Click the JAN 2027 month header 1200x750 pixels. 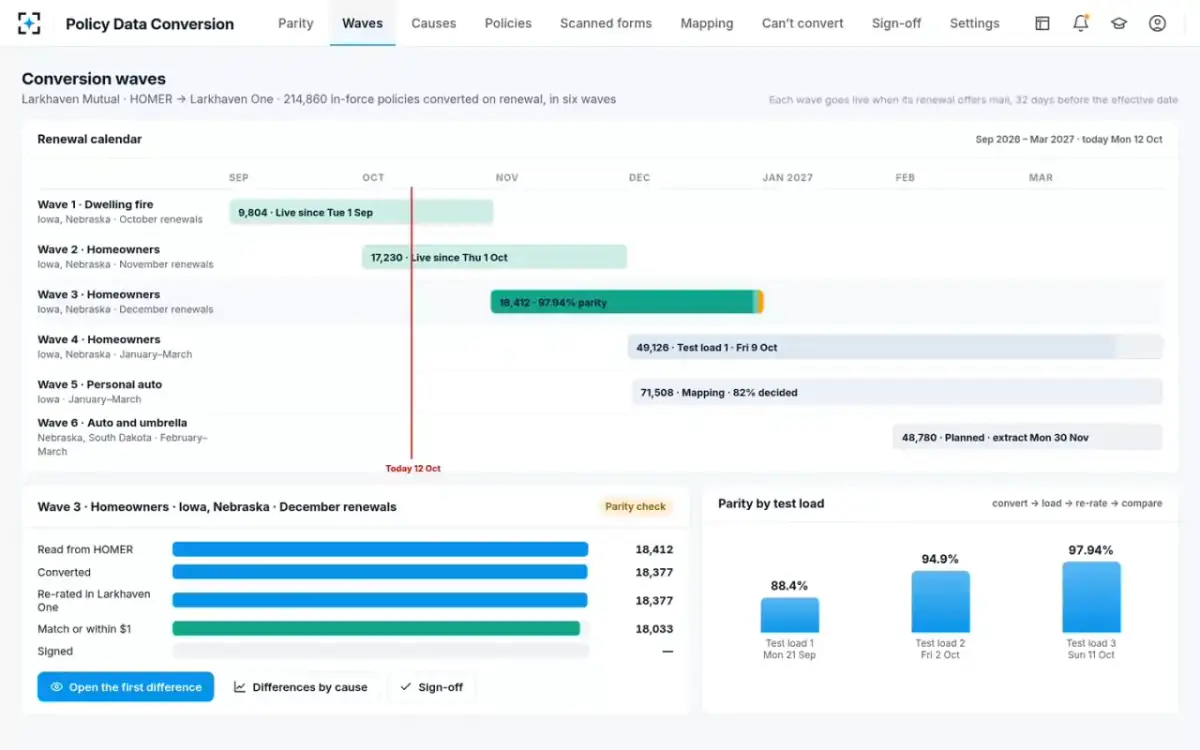[787, 177]
